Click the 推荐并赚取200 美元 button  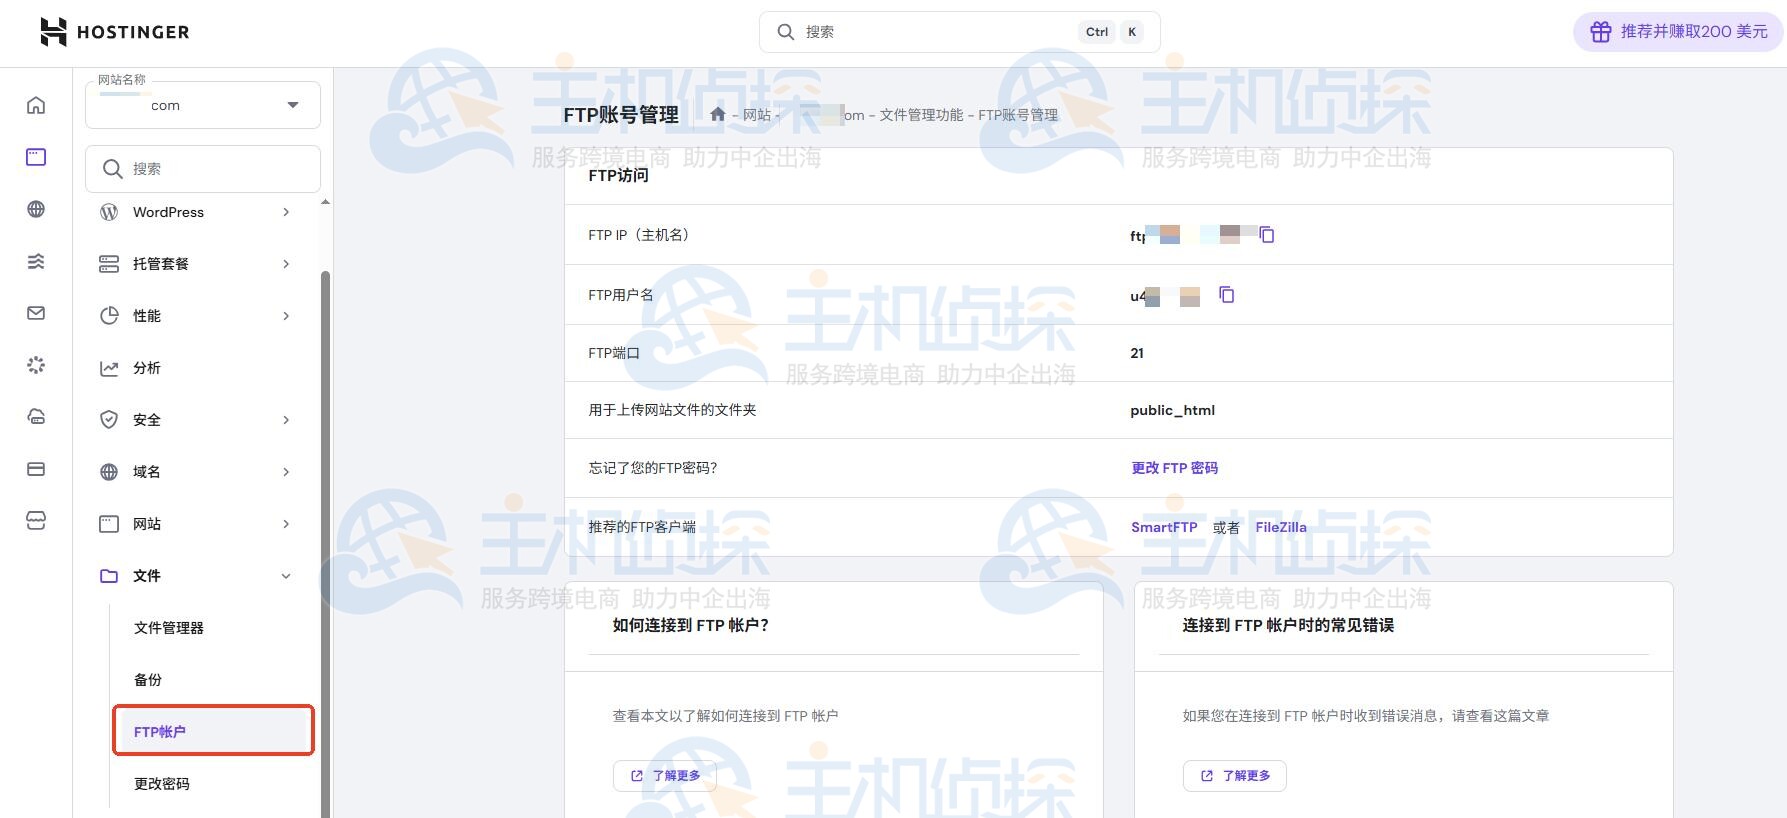pyautogui.click(x=1679, y=32)
